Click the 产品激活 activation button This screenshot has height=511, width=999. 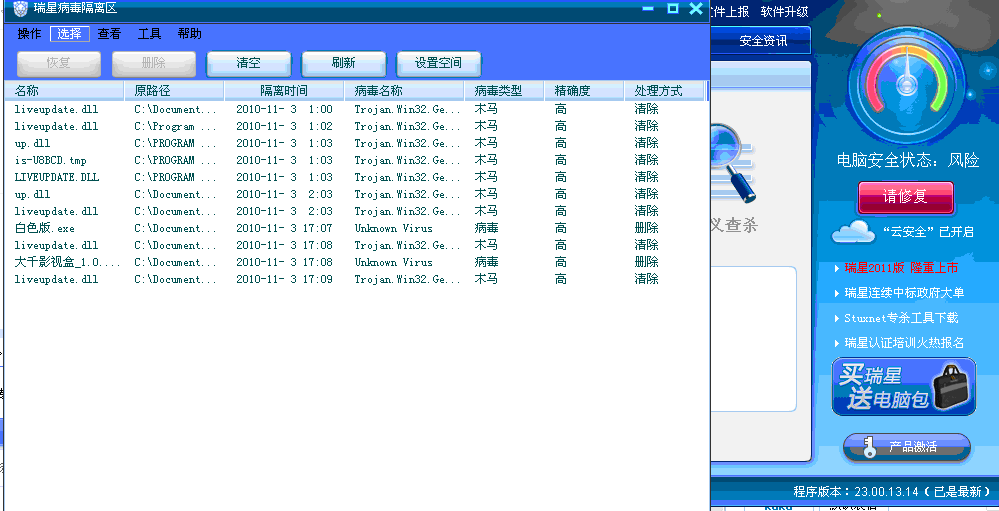point(907,447)
